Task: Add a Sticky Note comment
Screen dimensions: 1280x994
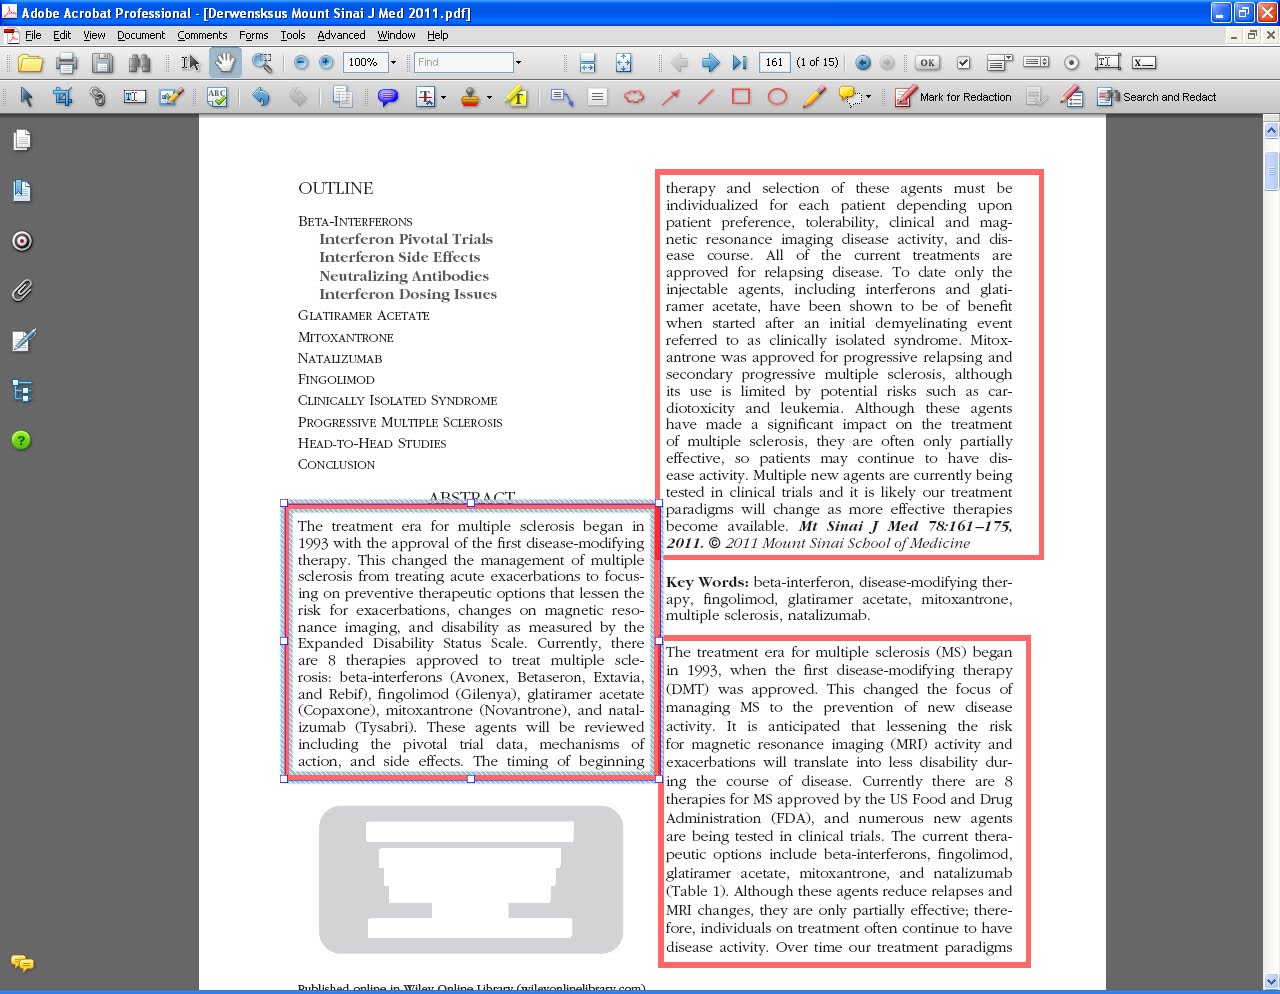Action: (388, 97)
